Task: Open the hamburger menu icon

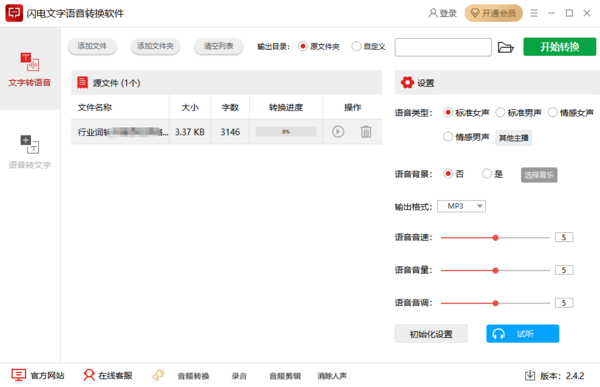Action: coord(534,13)
